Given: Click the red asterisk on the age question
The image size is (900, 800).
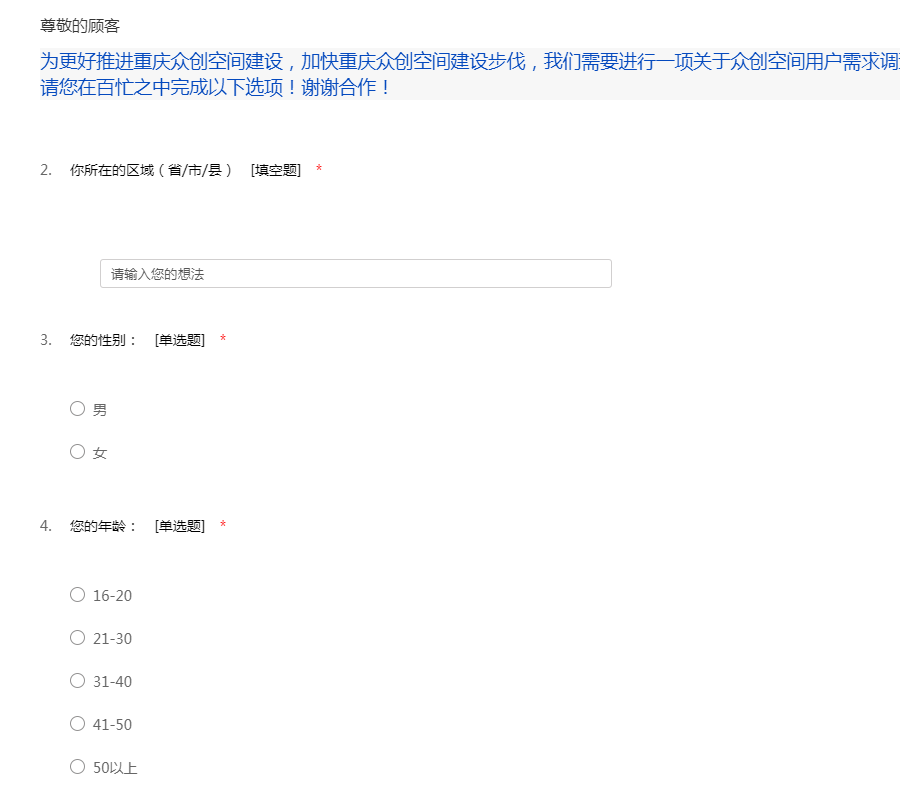Looking at the screenshot, I should click(223, 526).
